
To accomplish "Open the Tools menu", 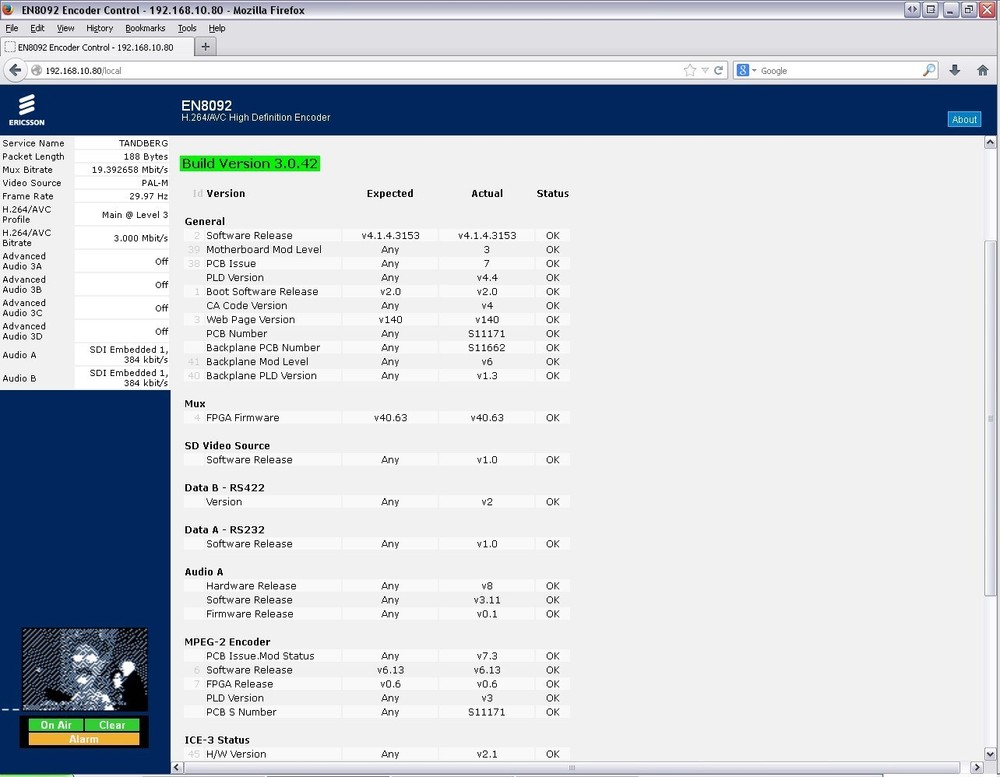I will 187,28.
